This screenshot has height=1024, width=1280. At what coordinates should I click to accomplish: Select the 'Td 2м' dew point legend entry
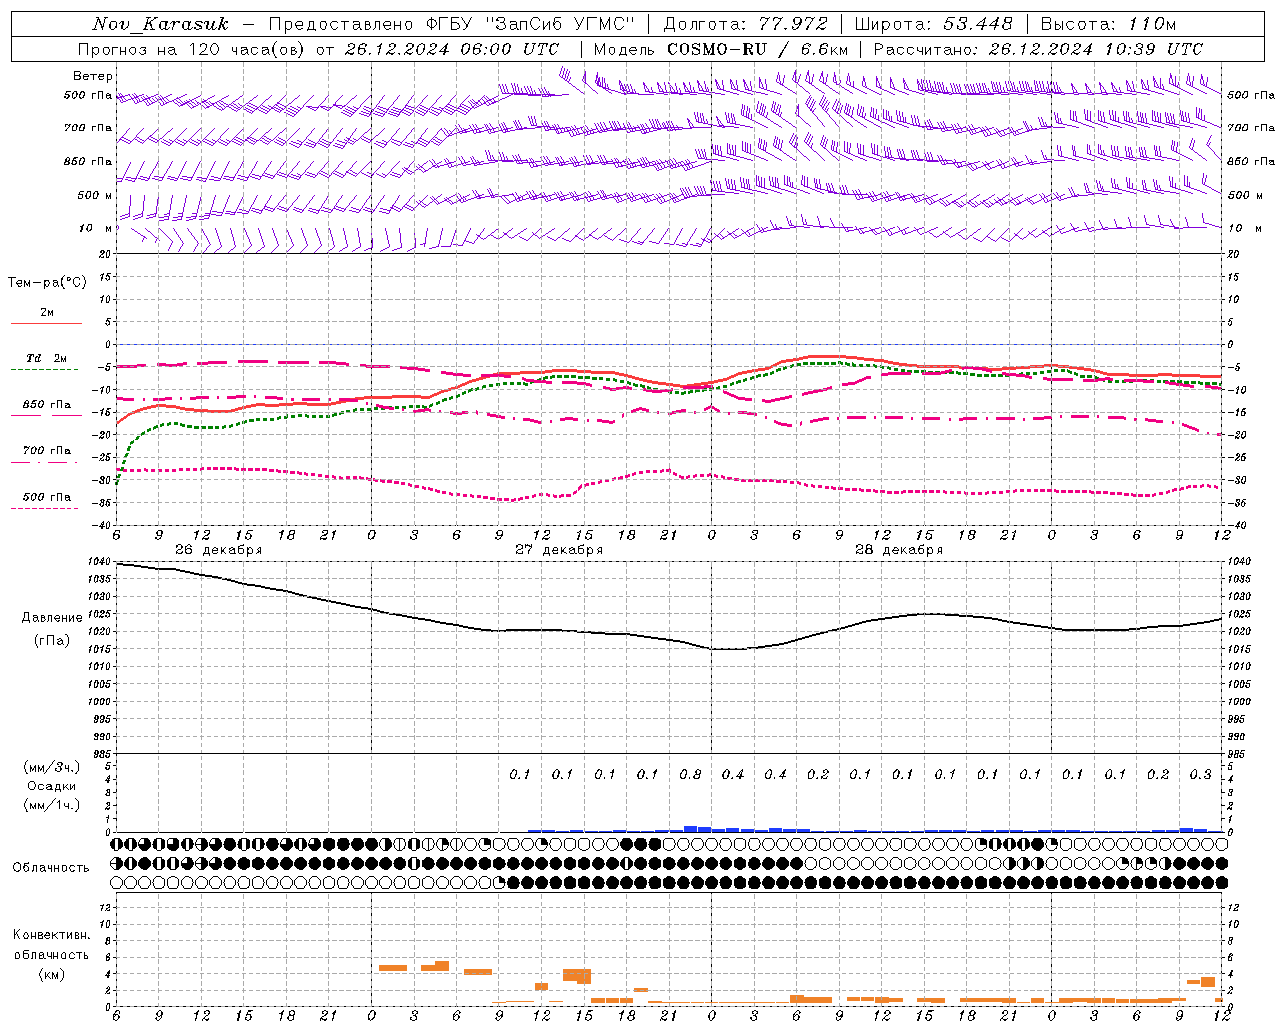(46, 358)
